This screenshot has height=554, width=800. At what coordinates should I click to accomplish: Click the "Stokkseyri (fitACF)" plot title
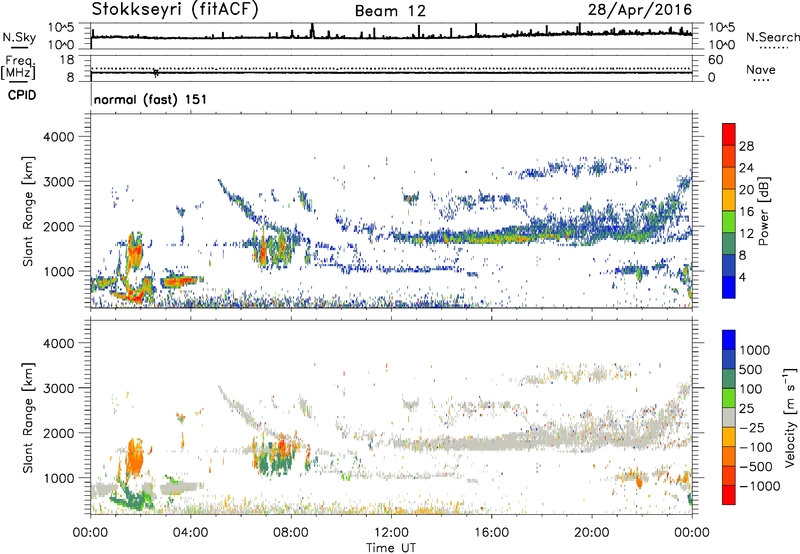(175, 9)
